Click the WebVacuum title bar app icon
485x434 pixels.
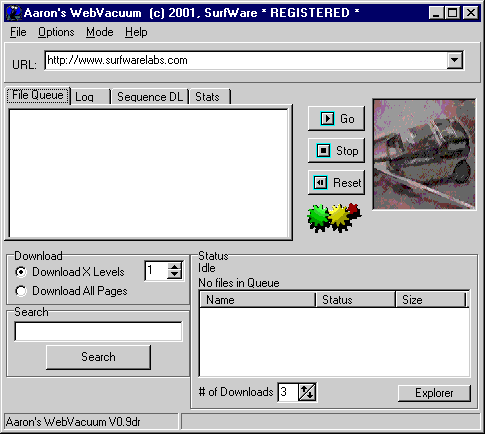(14, 13)
